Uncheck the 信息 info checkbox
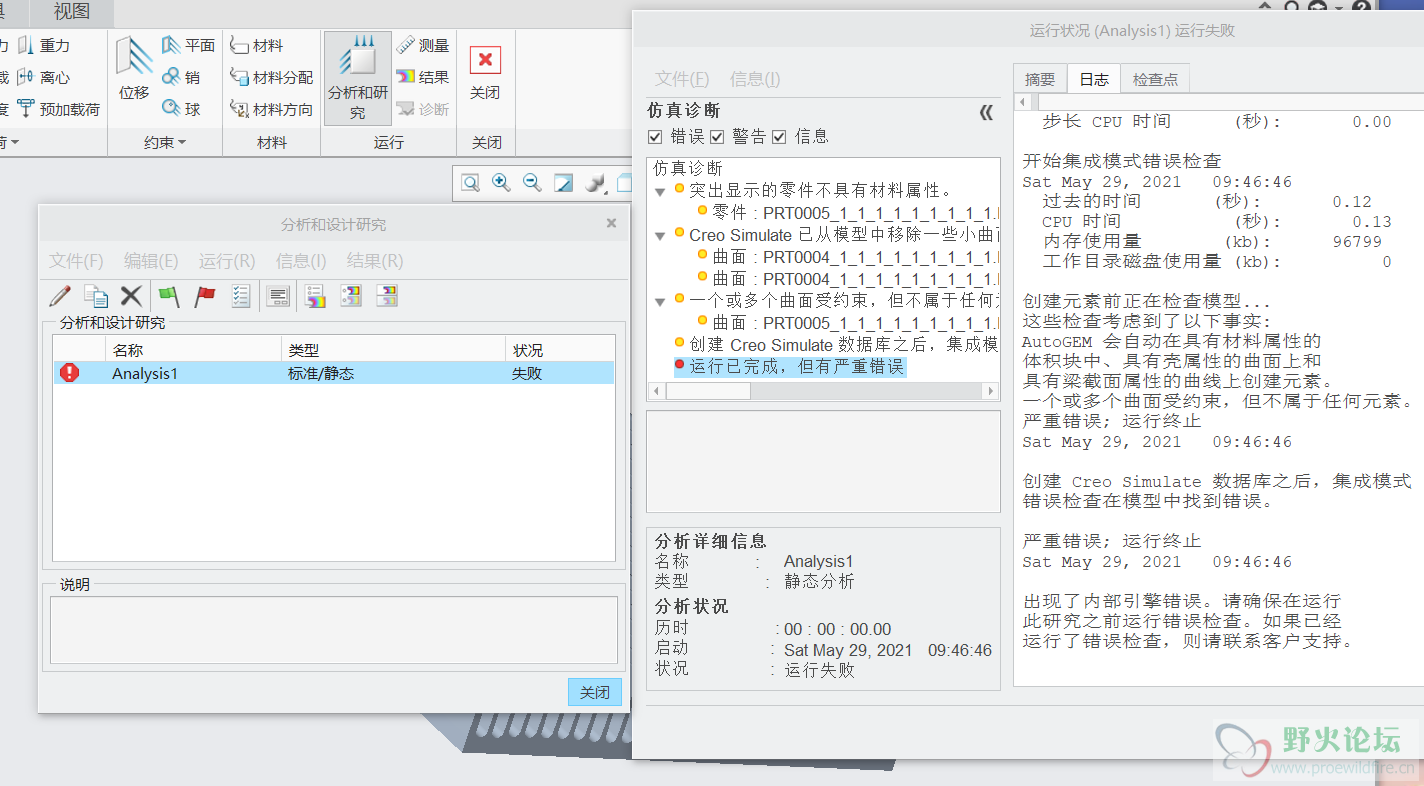 click(x=779, y=137)
